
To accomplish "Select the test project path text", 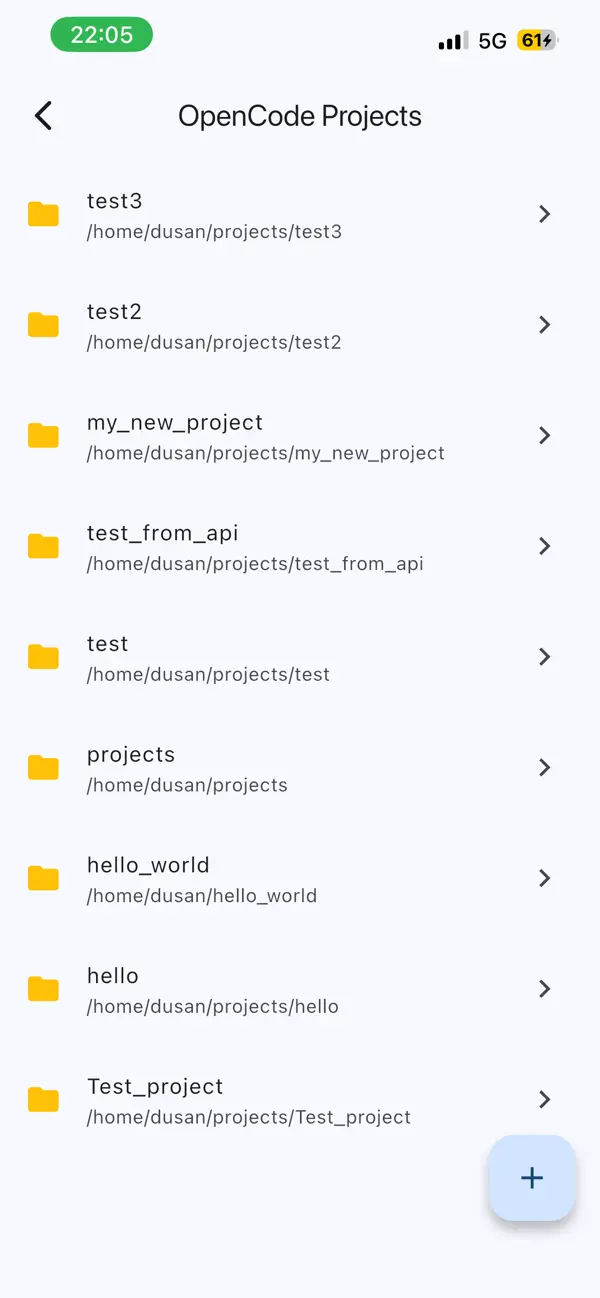I will tap(208, 674).
